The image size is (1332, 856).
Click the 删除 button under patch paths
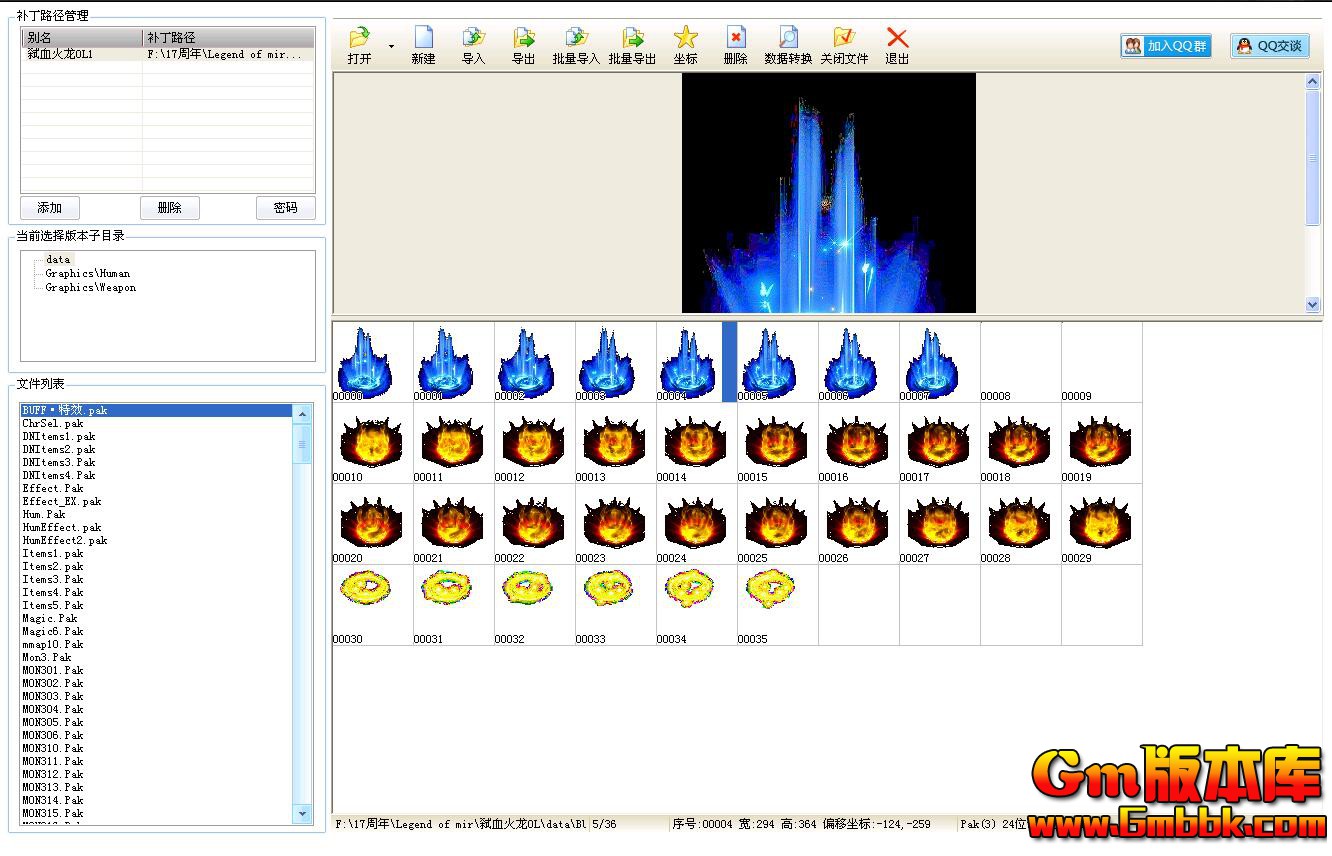(169, 208)
